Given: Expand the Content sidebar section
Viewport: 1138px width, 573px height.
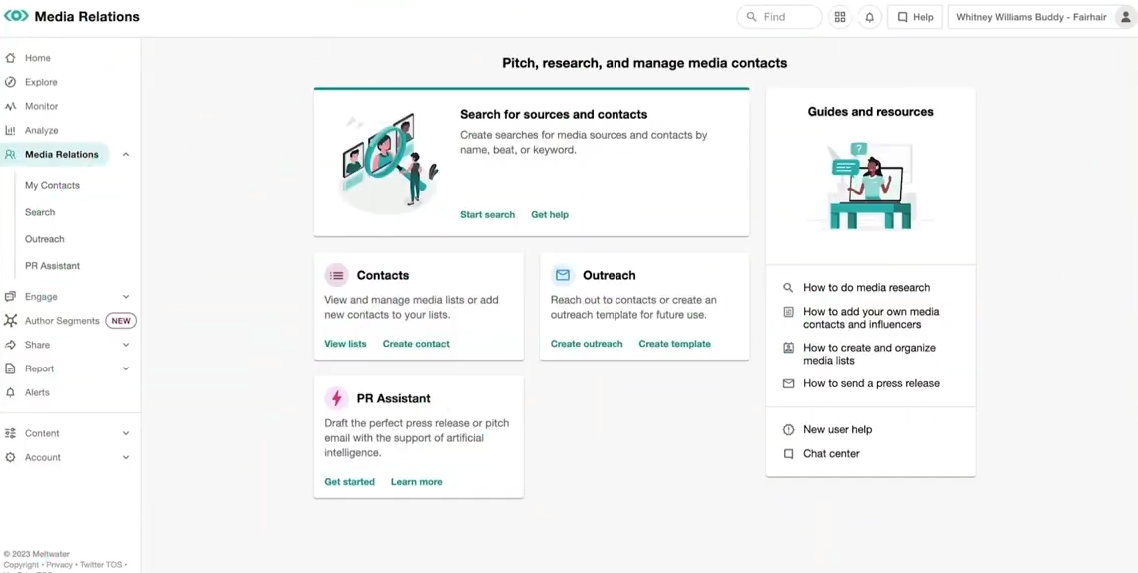Looking at the screenshot, I should (x=126, y=433).
